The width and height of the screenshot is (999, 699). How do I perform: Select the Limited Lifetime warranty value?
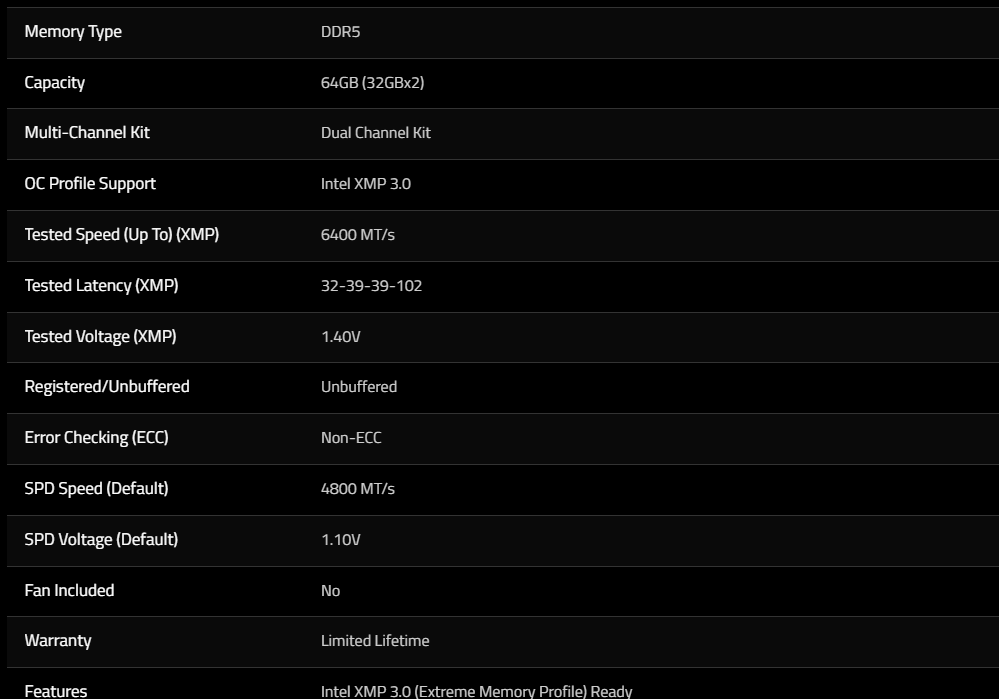375,640
